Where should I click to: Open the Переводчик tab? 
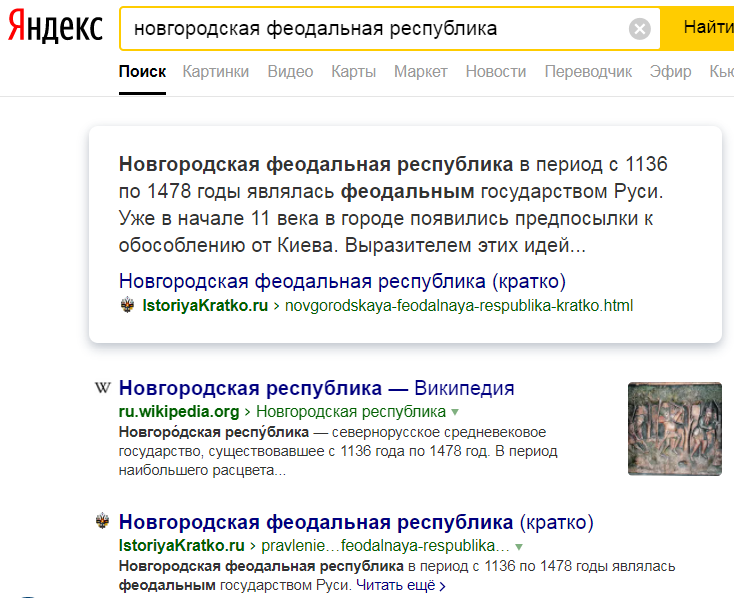[588, 72]
